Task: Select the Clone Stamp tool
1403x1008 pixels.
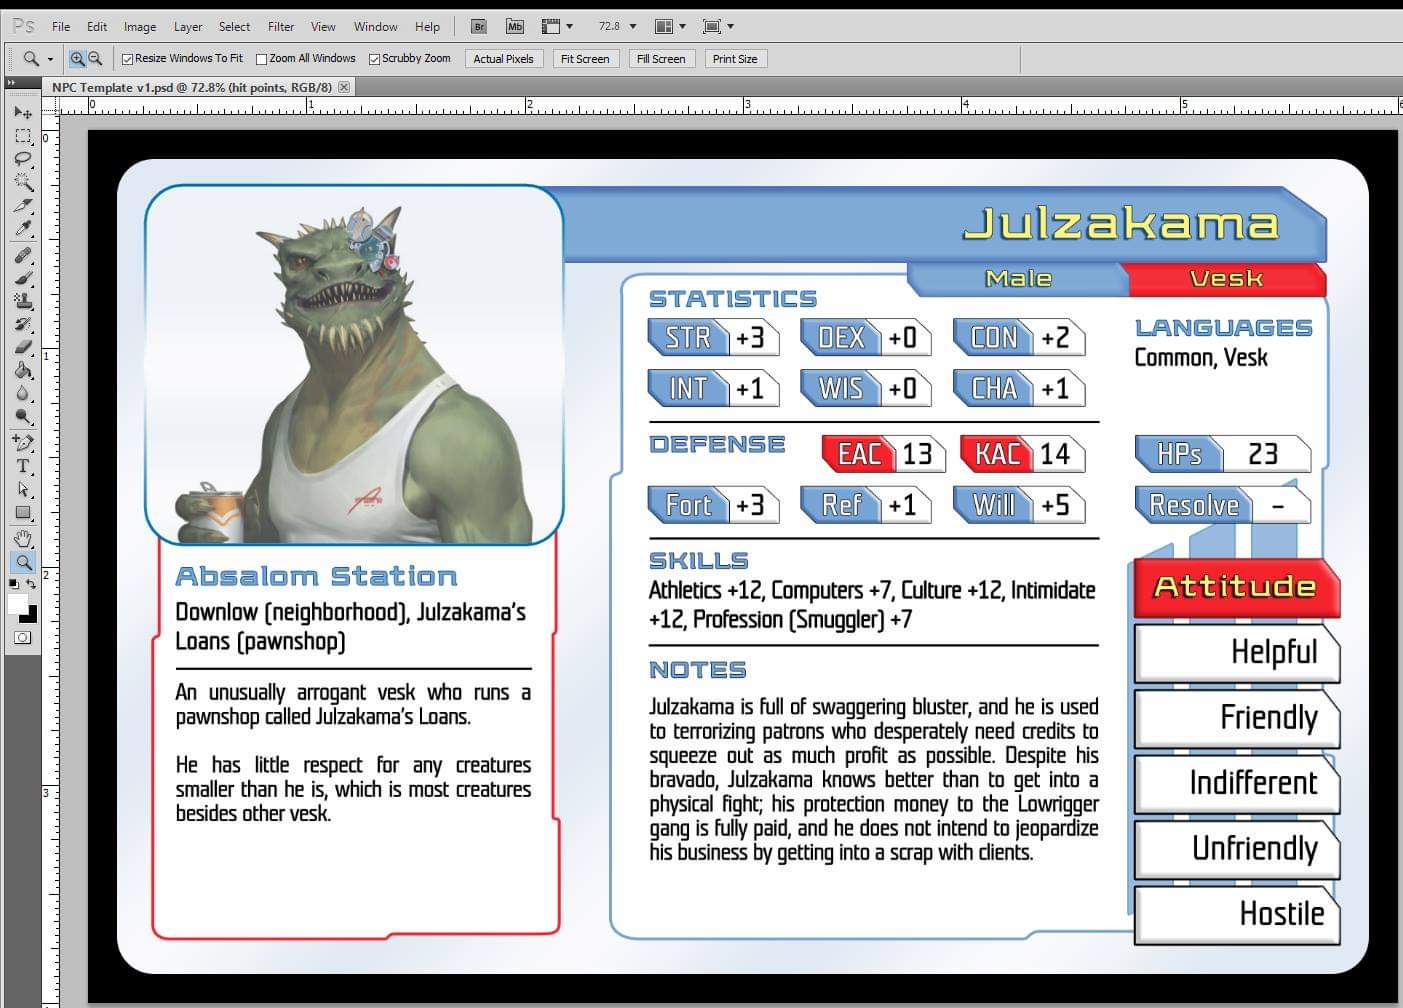Action: coord(23,302)
